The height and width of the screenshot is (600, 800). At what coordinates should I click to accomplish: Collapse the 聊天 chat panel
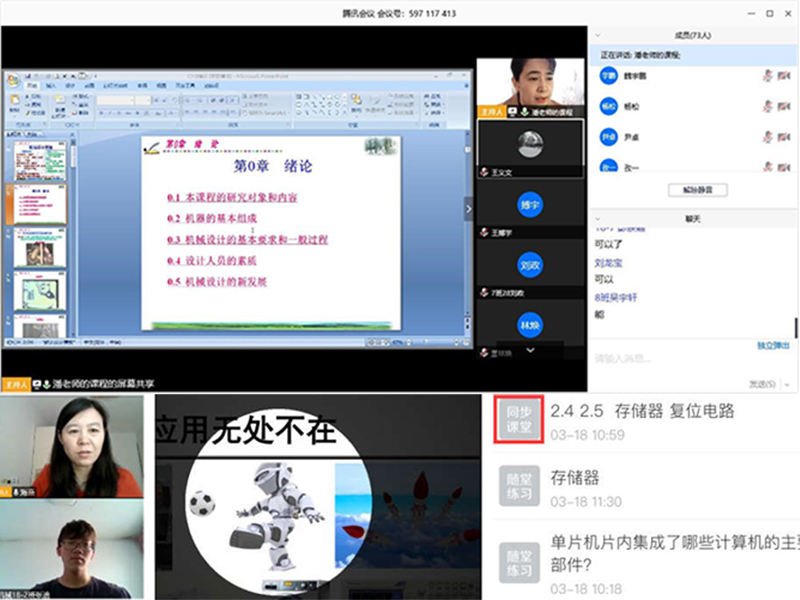(597, 217)
